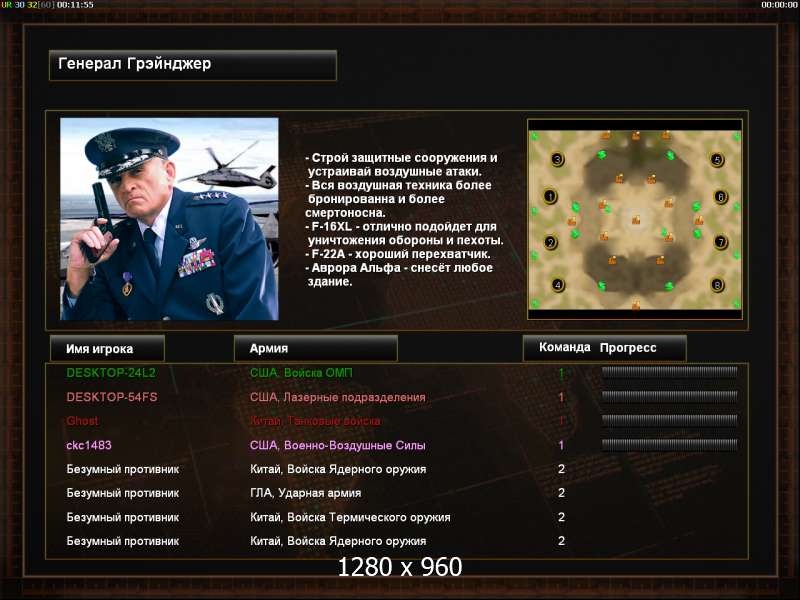Viewport: 800px width, 600px height.
Task: Click the loading progress bar for DESKTOP-54FS
Action: pyautogui.click(x=669, y=396)
